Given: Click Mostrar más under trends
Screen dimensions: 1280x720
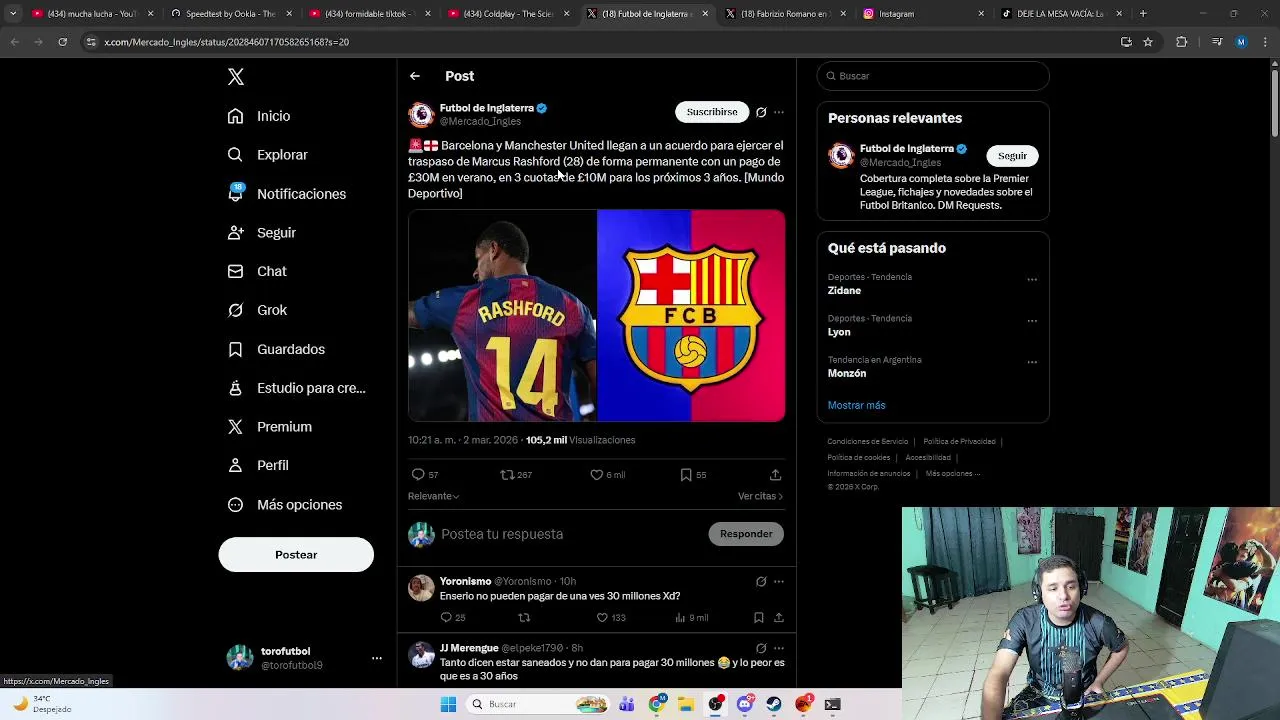Looking at the screenshot, I should click(x=857, y=405).
